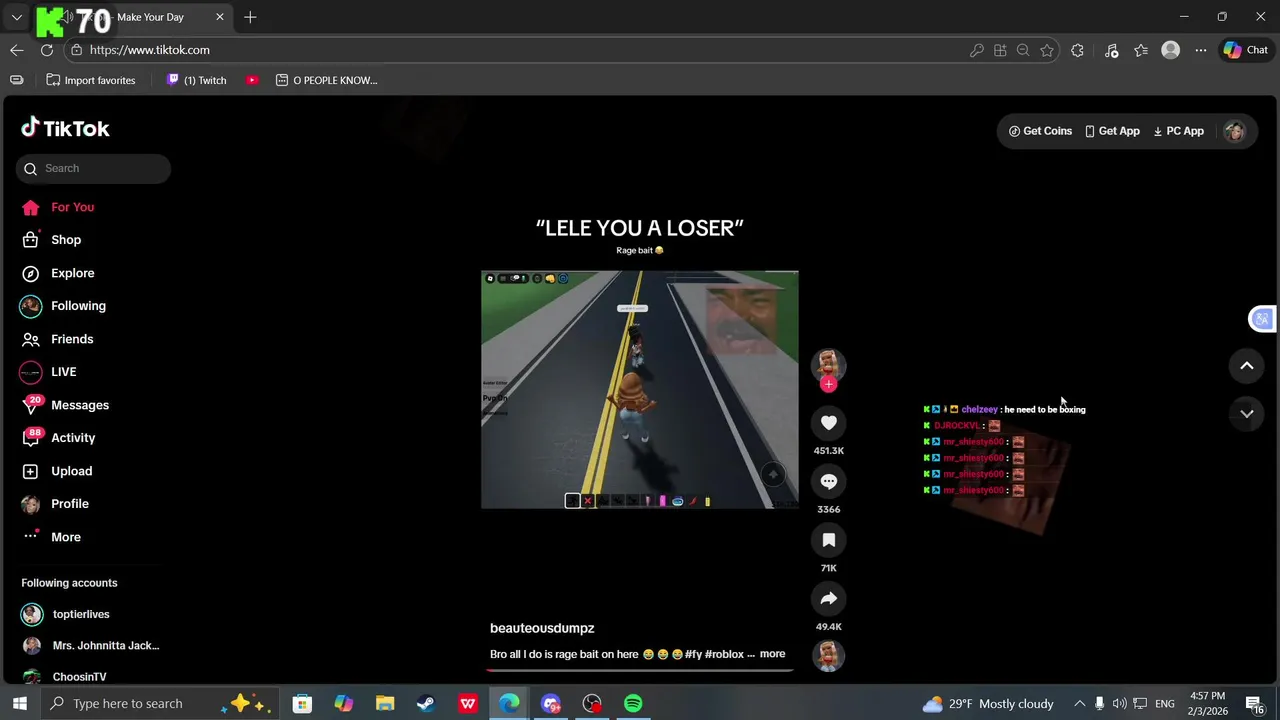The width and height of the screenshot is (1280, 720).
Task: Open browser extensions puzzle icon
Action: pyautogui.click(x=1077, y=50)
